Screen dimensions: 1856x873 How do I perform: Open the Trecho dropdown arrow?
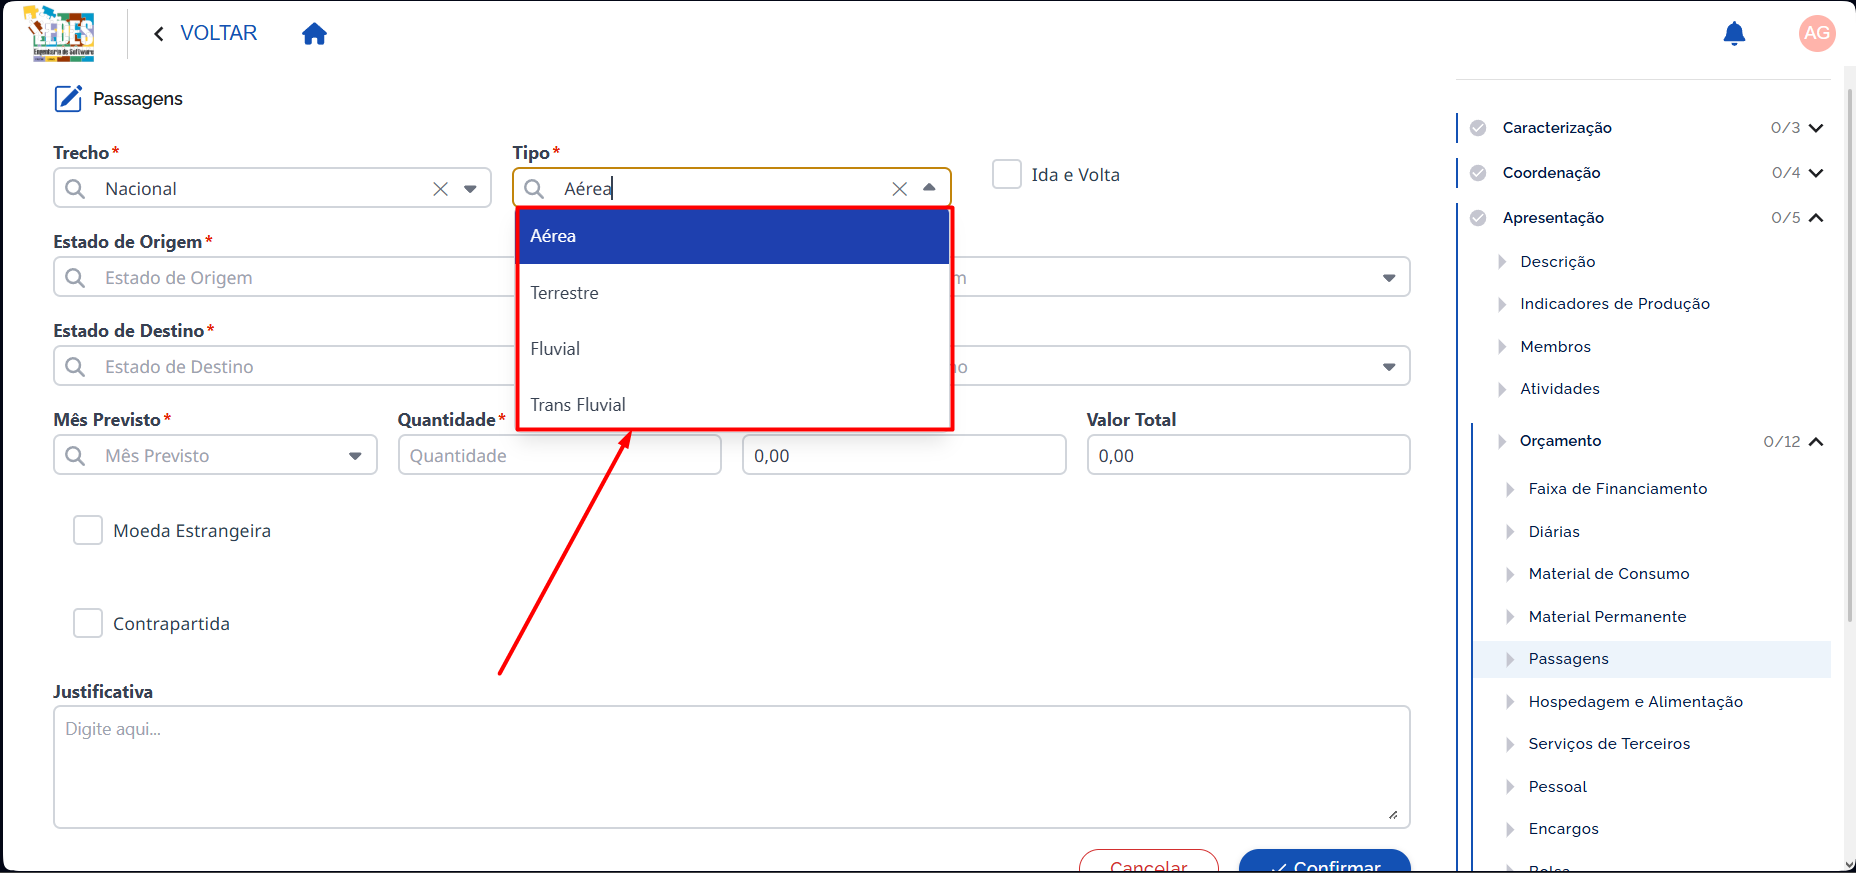point(470,189)
